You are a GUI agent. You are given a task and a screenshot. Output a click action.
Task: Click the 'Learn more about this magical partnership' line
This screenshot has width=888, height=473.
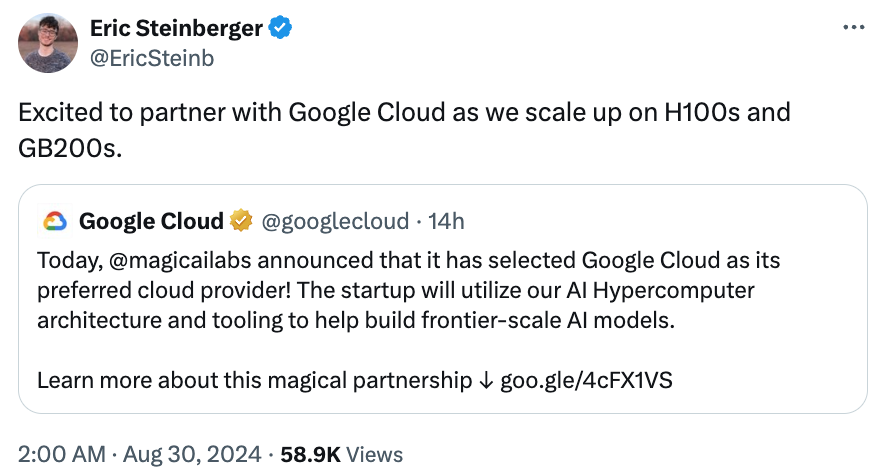click(254, 381)
